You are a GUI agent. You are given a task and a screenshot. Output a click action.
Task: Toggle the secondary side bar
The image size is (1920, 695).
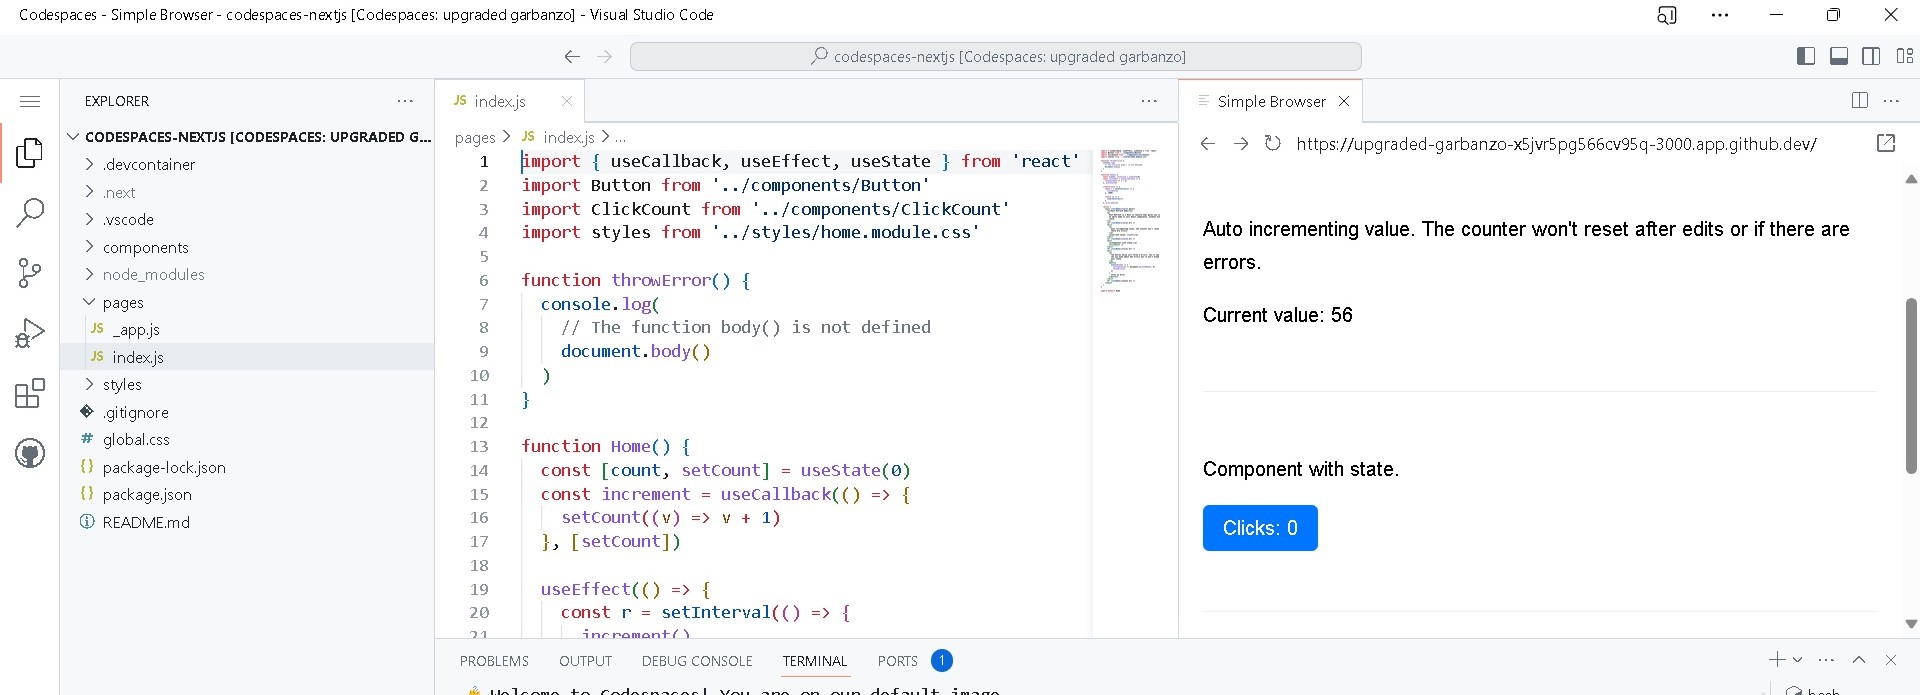1871,56
